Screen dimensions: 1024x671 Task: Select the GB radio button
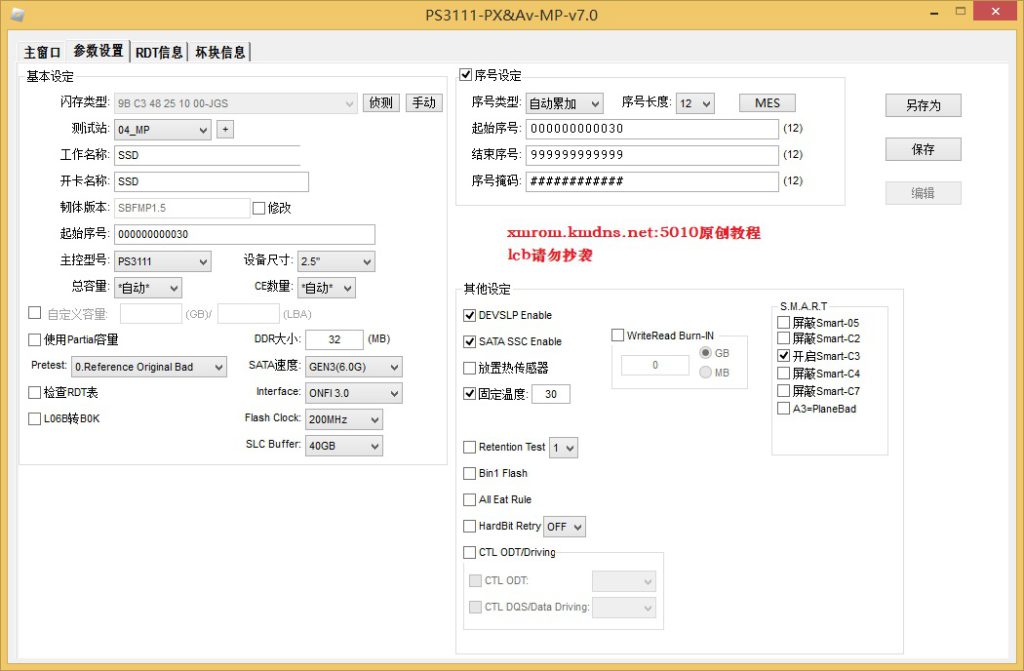[706, 353]
